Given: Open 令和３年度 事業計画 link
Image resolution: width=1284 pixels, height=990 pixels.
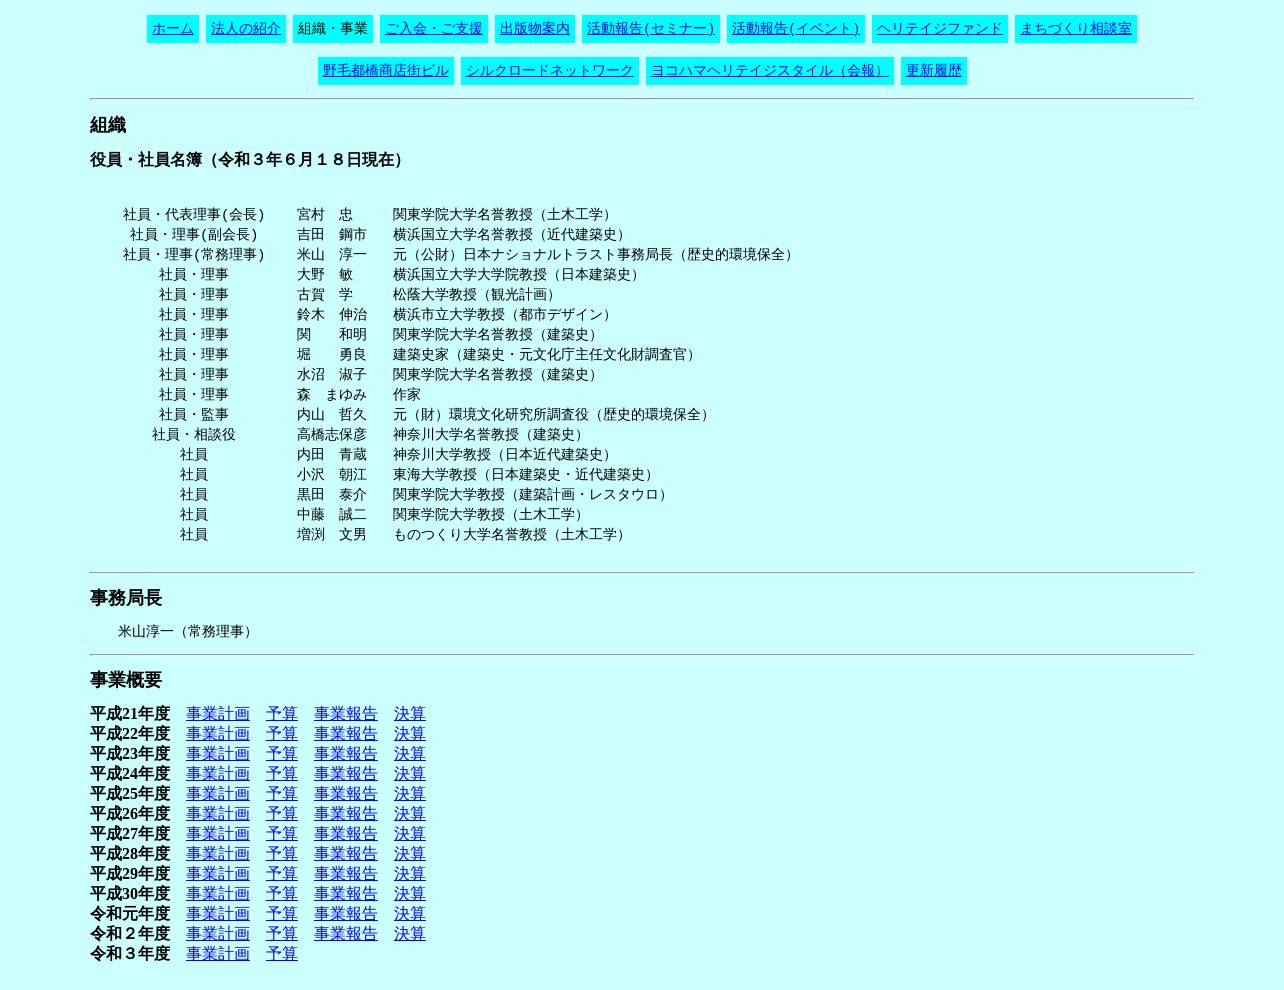Looking at the screenshot, I should tap(218, 954).
